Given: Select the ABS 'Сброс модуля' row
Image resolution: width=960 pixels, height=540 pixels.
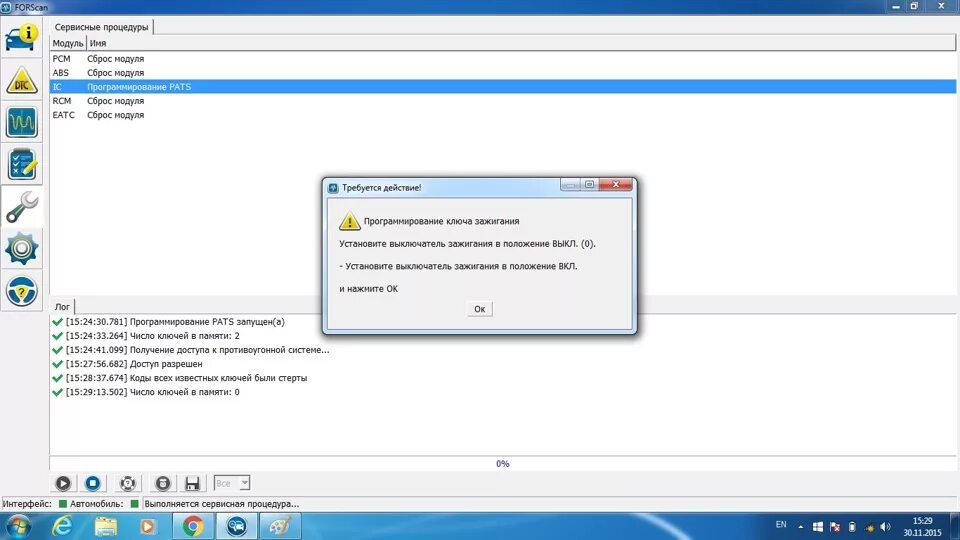Looking at the screenshot, I should (x=503, y=73).
